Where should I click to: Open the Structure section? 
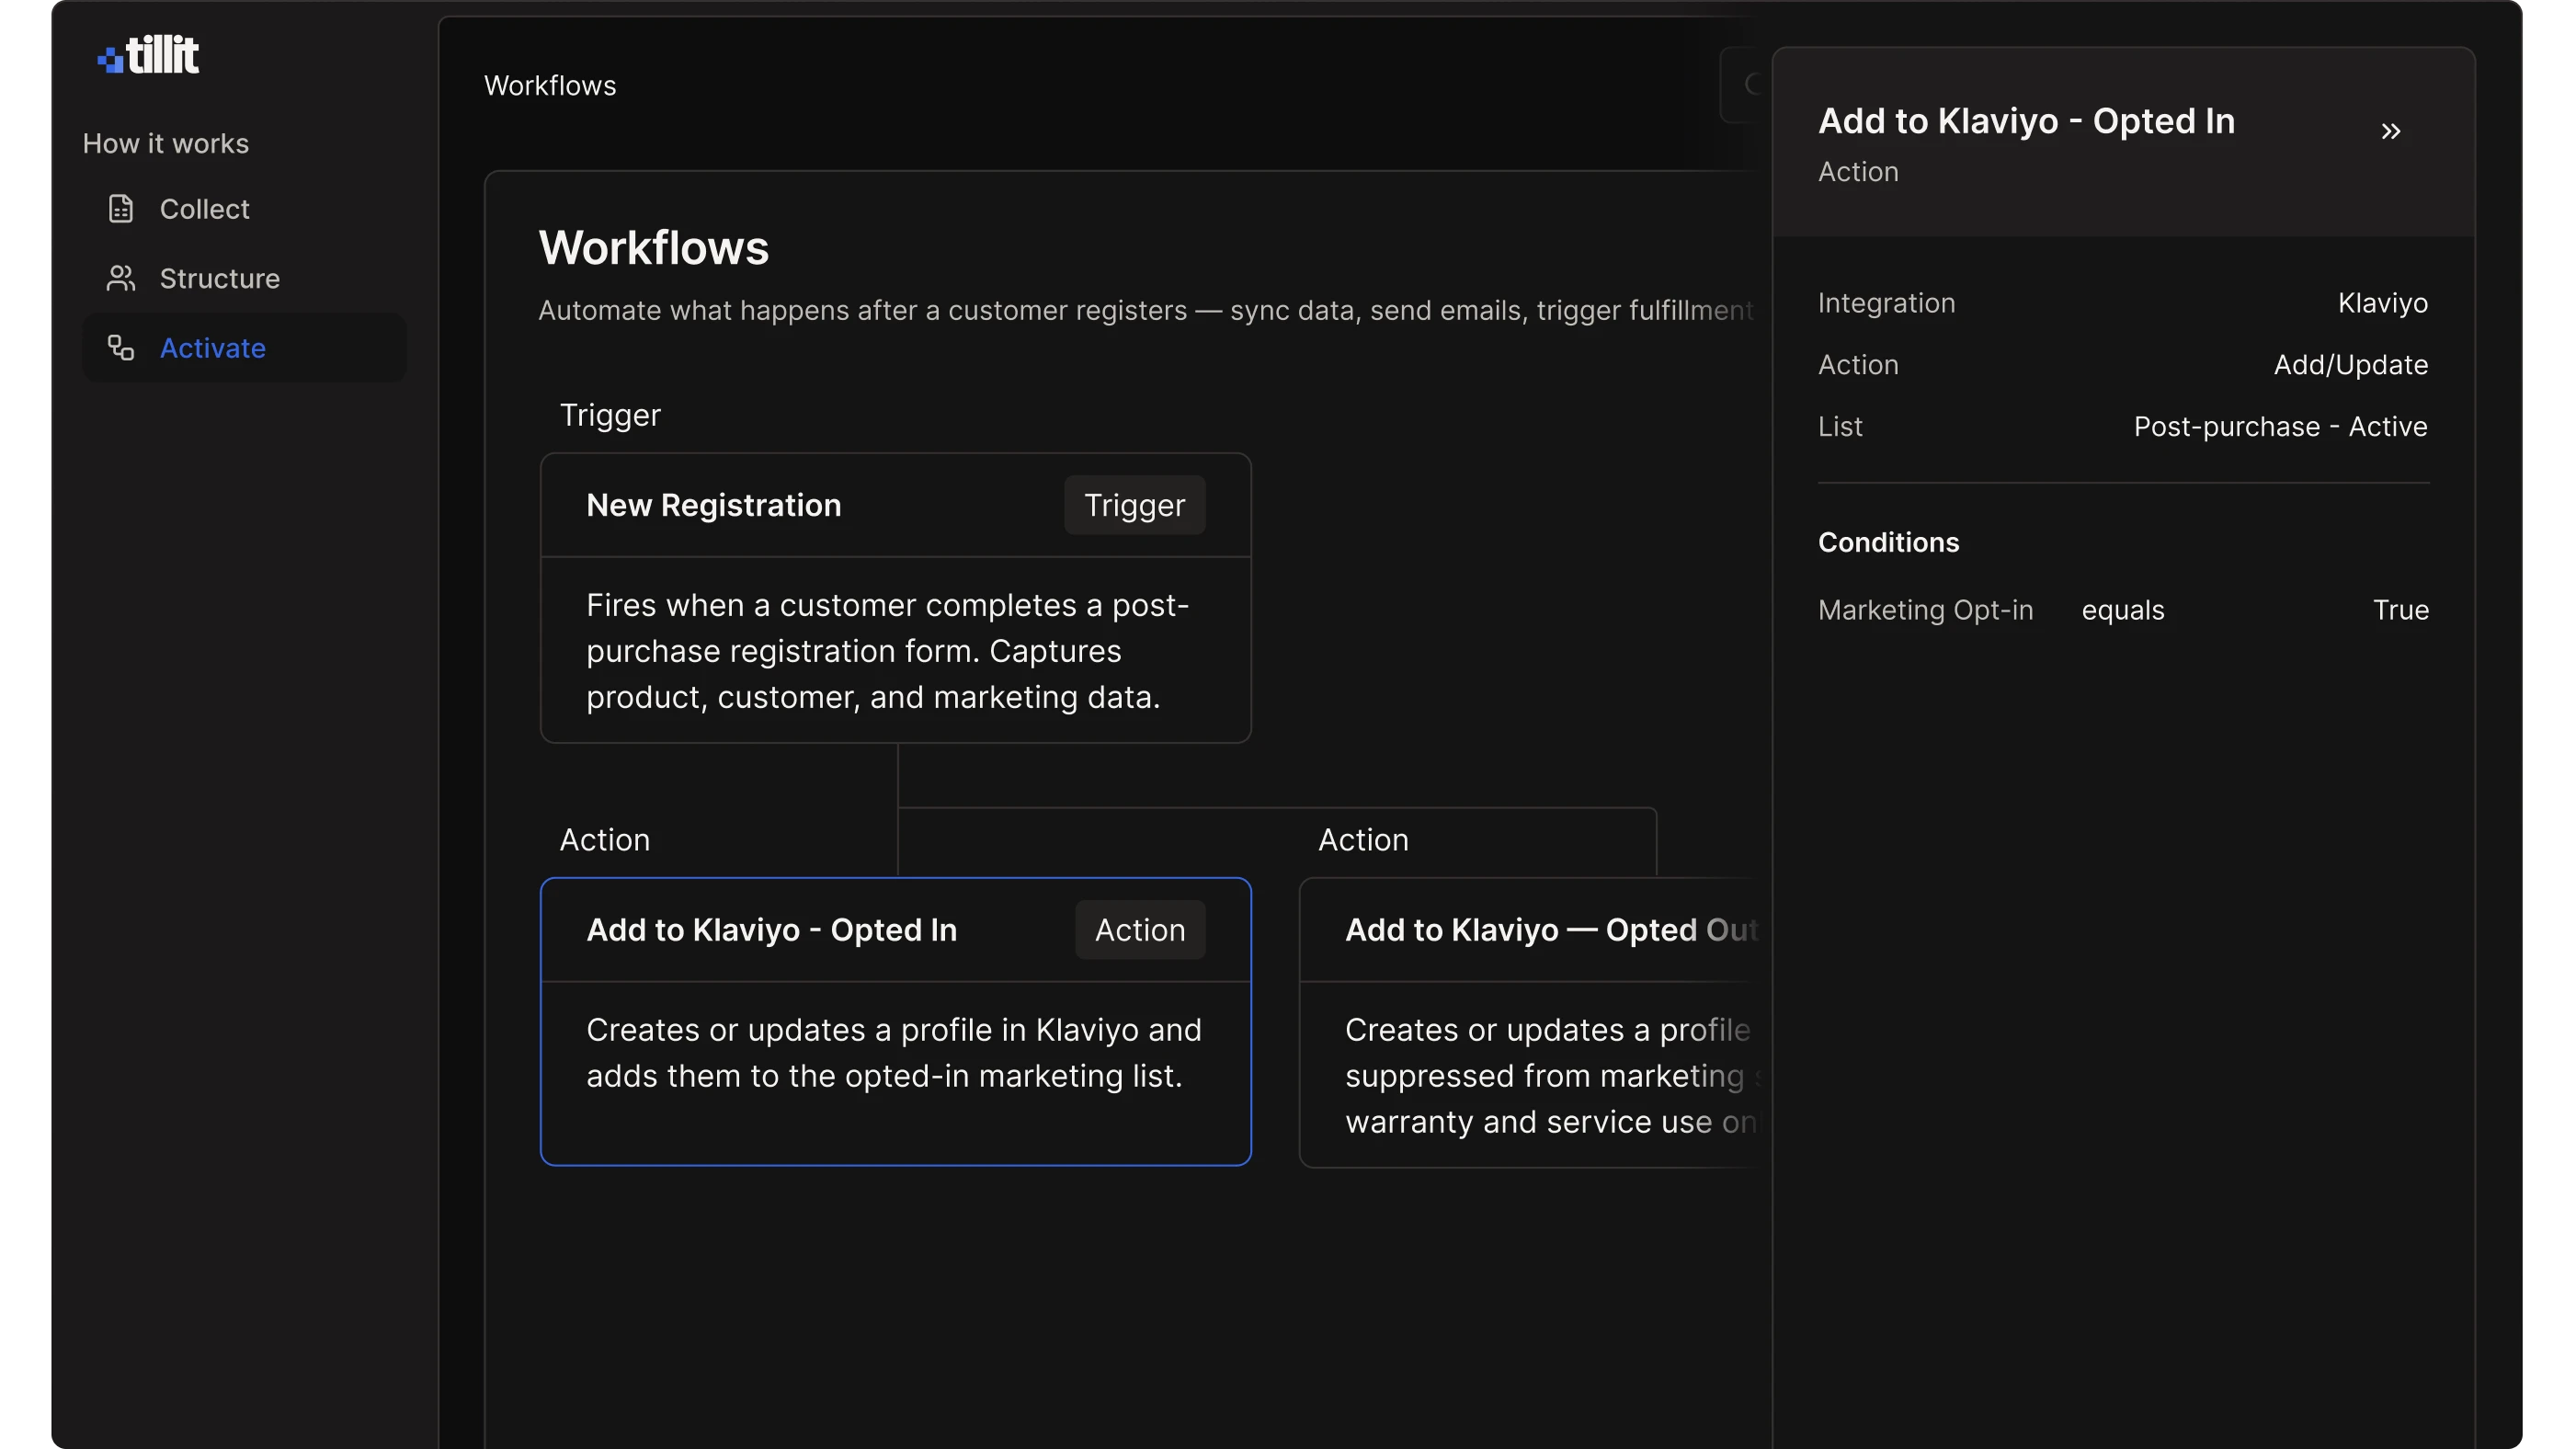[219, 278]
